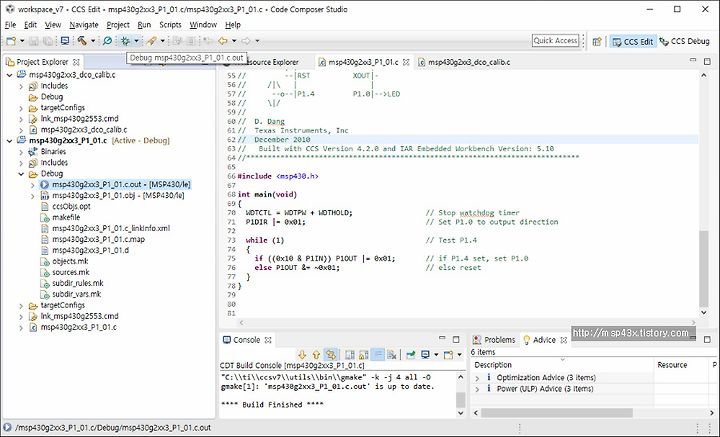Expand lnk_msp430g2553.cmd in active project
Screen dimensions: 720x437
click(21, 316)
